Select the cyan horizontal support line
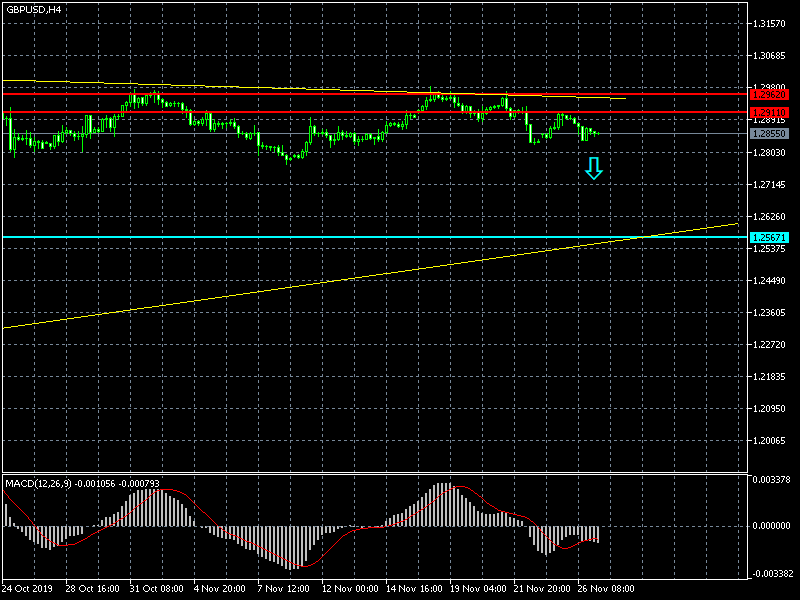 pos(300,237)
